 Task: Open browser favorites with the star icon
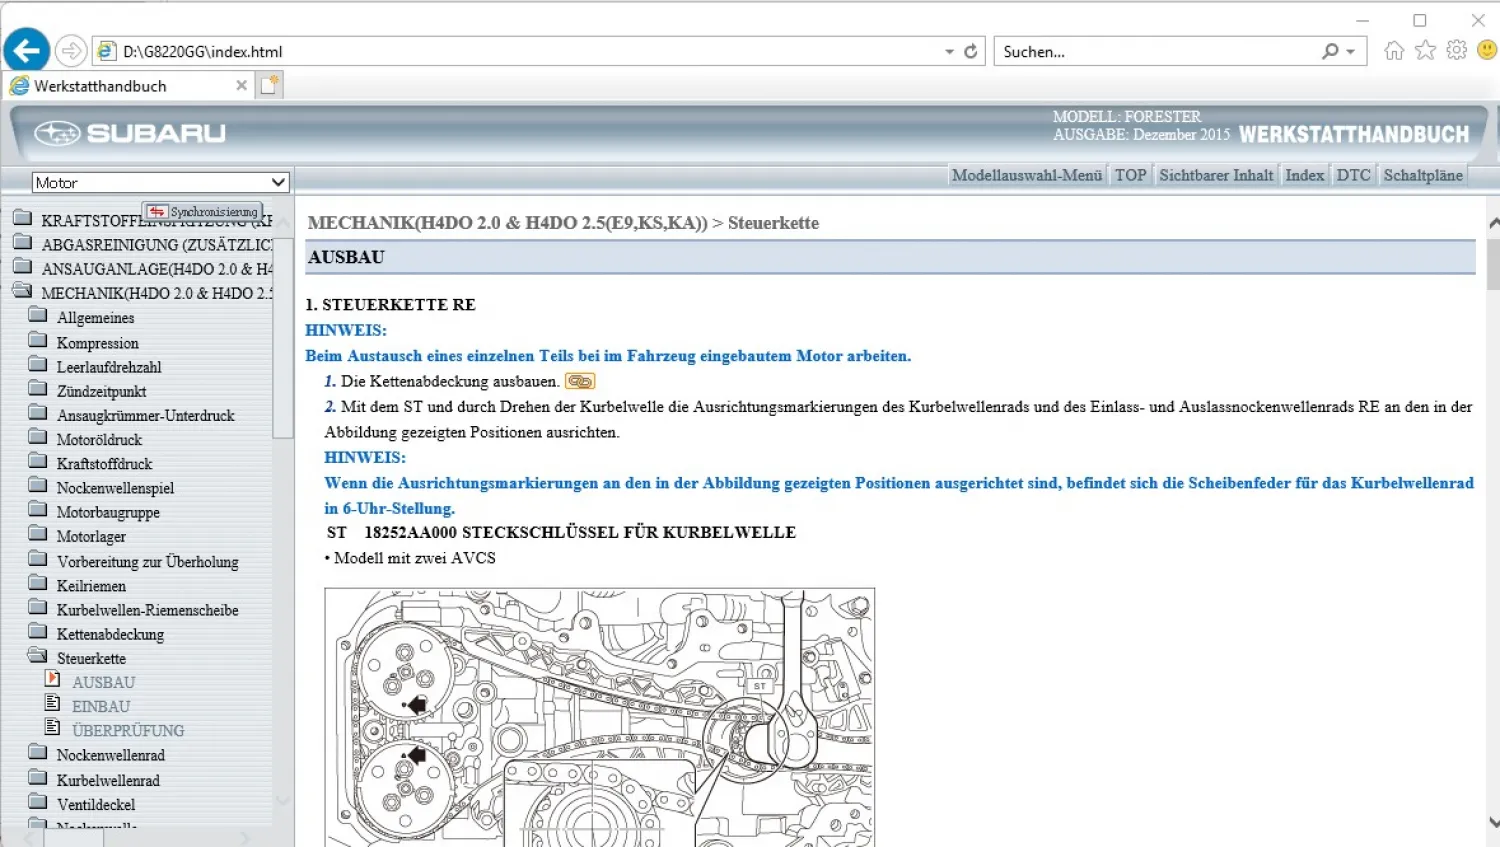[x=1425, y=49]
